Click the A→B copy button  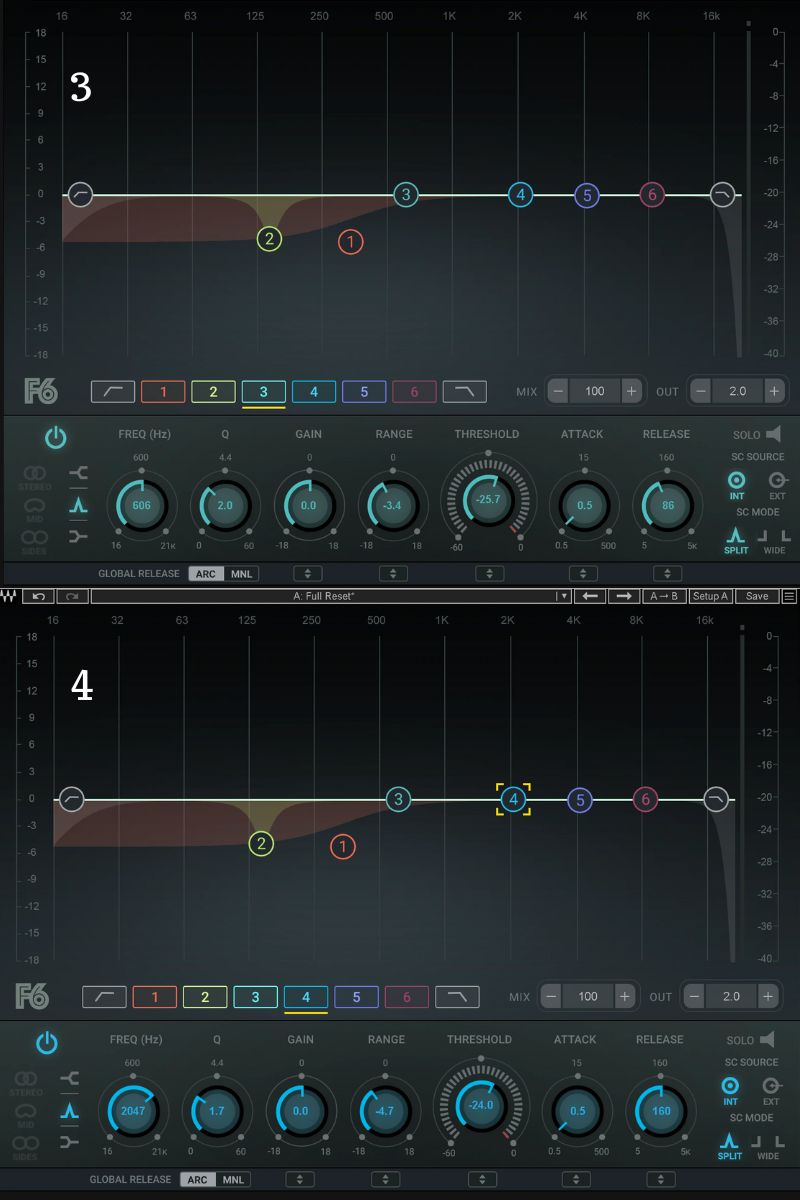(x=665, y=596)
